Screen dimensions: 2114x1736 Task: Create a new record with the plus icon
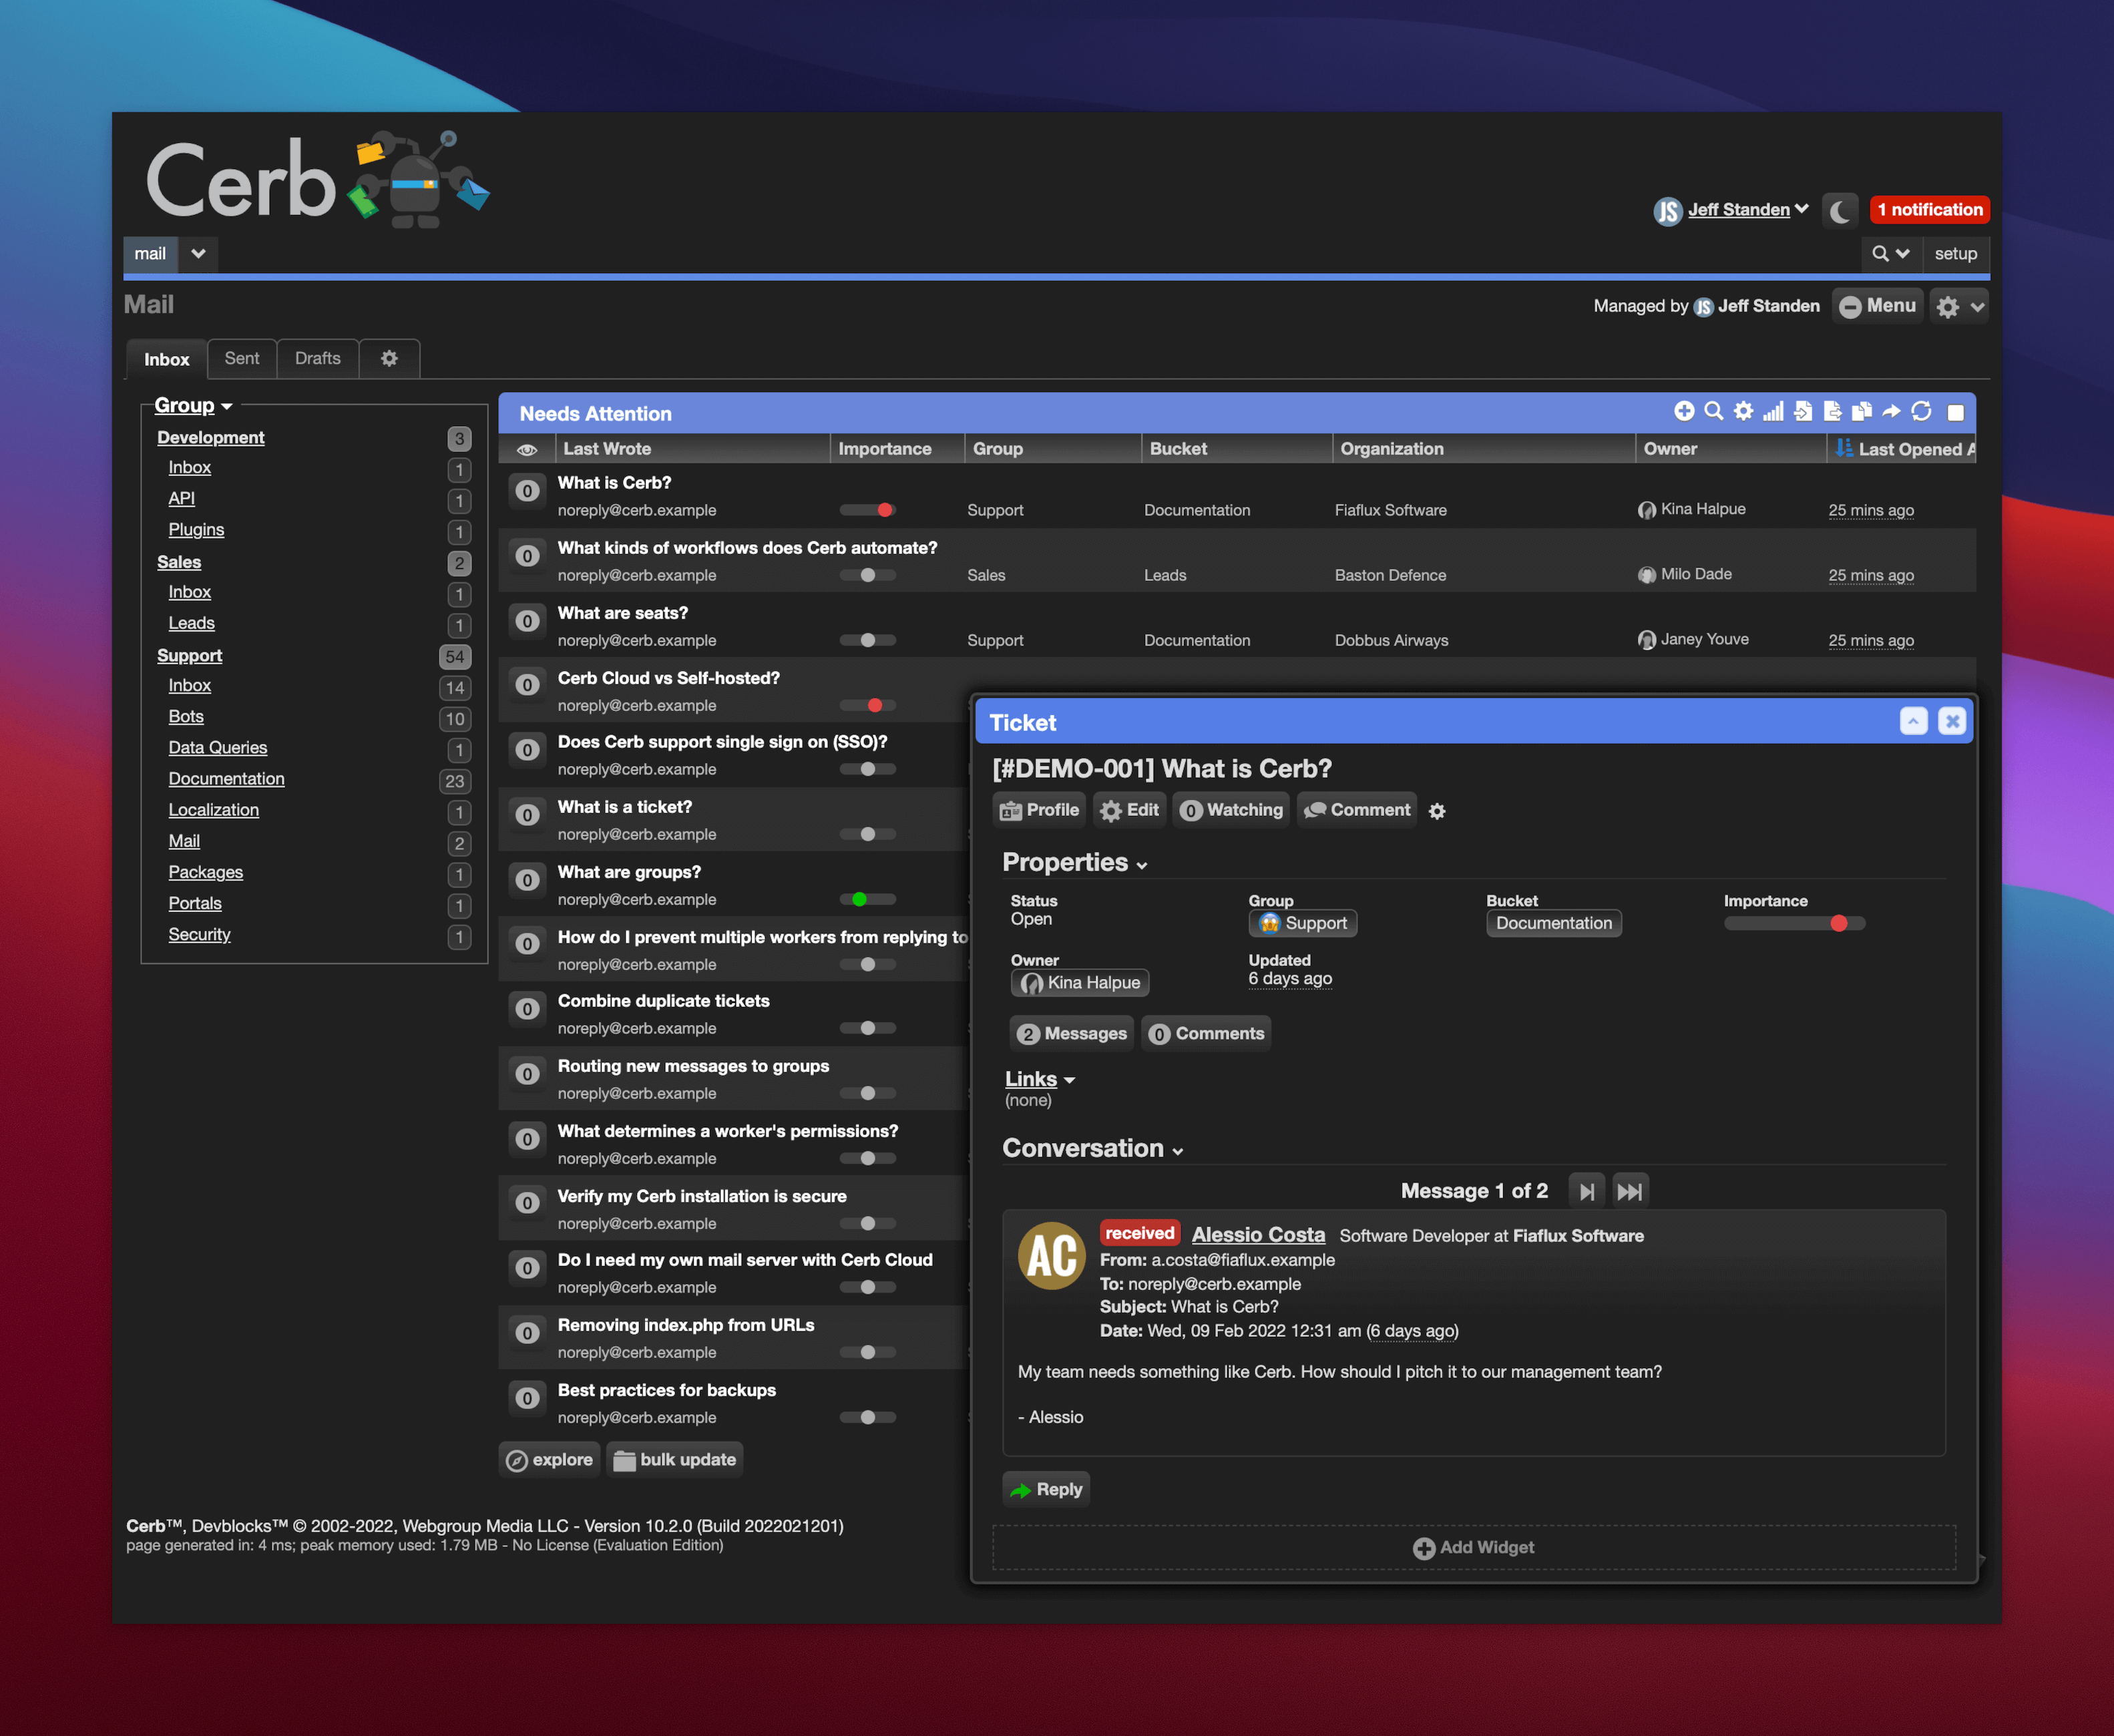(x=1685, y=411)
